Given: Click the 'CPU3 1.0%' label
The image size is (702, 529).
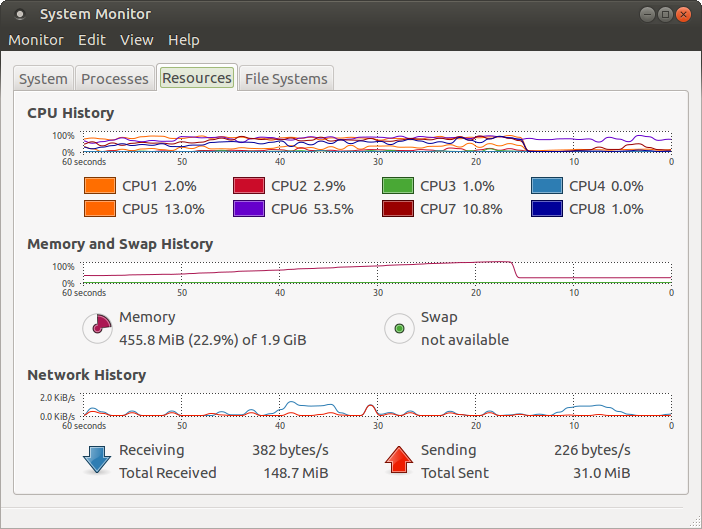Looking at the screenshot, I should (x=457, y=186).
